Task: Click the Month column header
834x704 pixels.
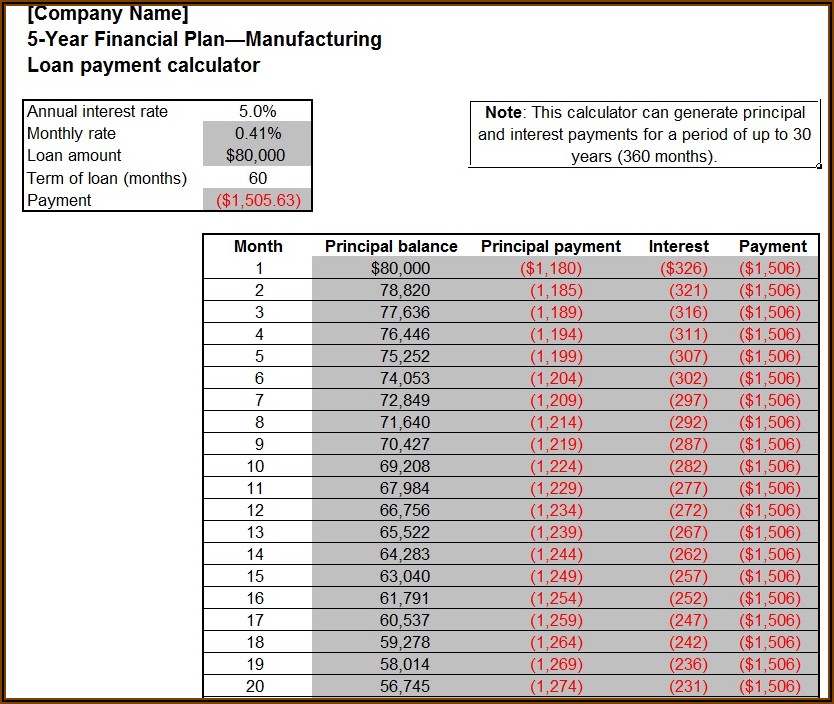Action: pos(258,246)
